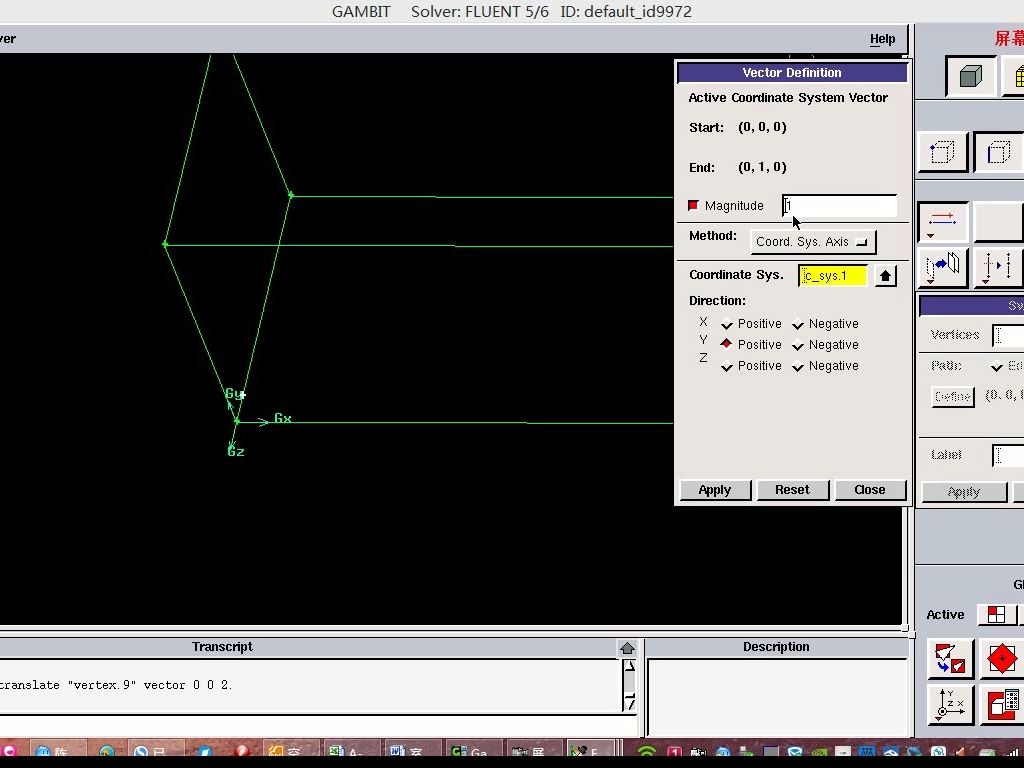Open the Method Coord. Sys. Axis dropdown

(x=813, y=242)
